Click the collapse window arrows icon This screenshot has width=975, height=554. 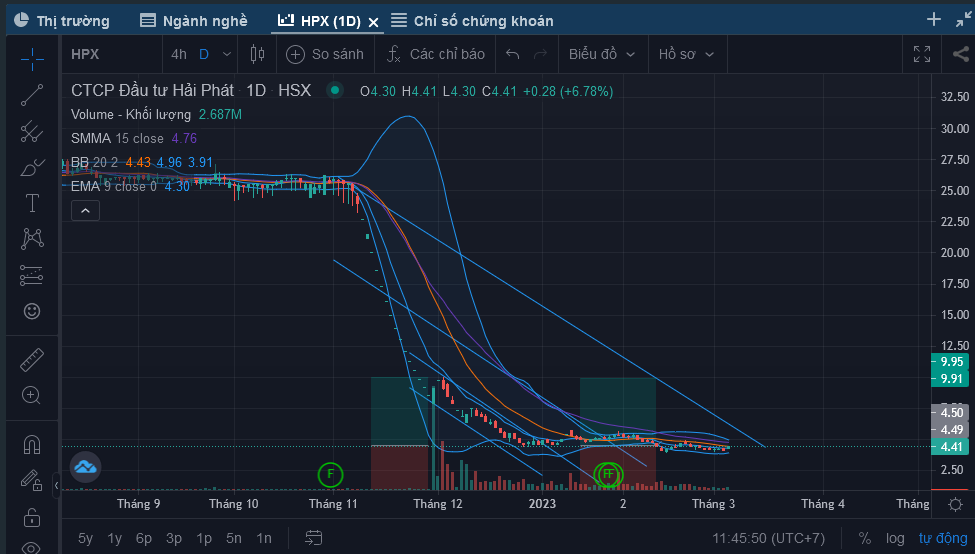[963, 19]
